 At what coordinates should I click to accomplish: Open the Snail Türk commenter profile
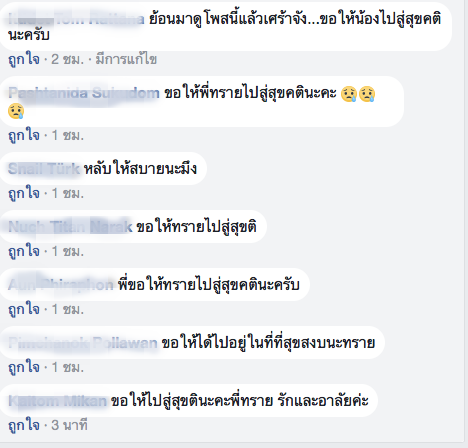[44, 169]
